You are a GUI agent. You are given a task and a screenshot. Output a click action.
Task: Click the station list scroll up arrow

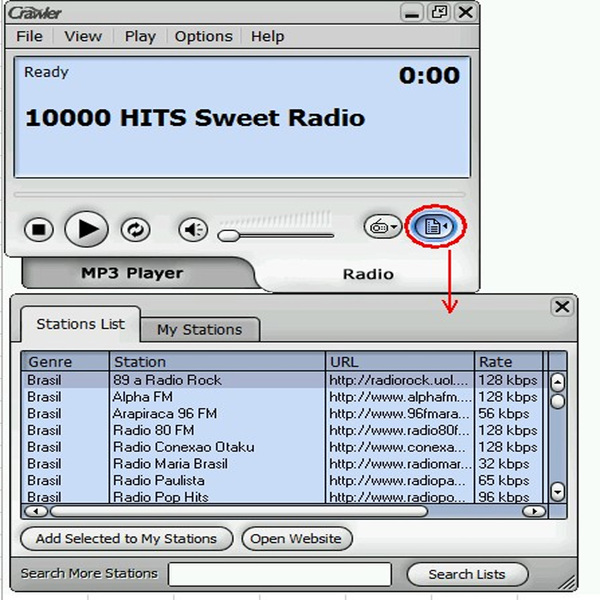click(558, 382)
